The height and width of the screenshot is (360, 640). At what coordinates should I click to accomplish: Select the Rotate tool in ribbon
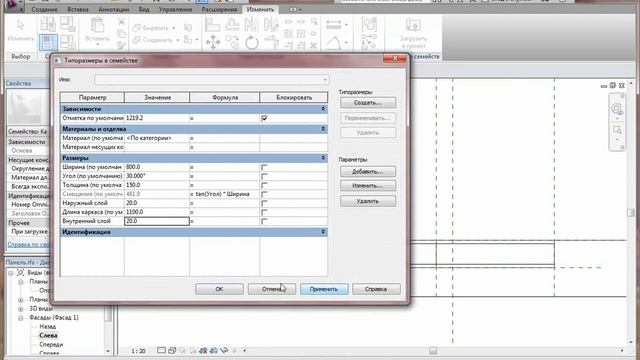click(251, 42)
